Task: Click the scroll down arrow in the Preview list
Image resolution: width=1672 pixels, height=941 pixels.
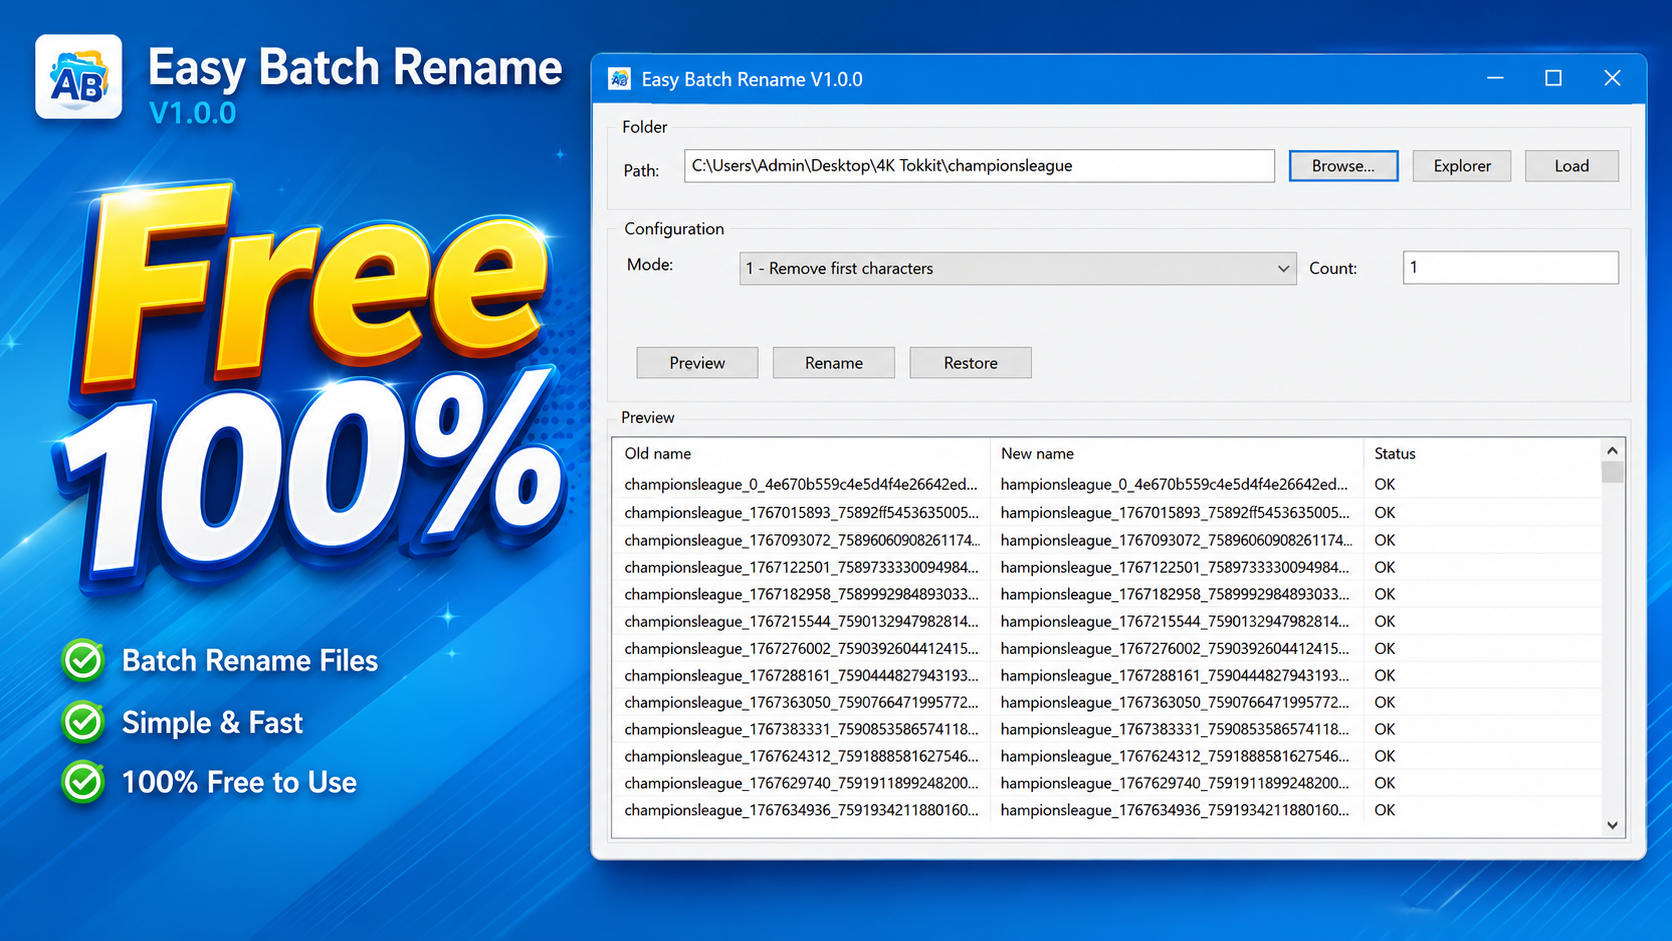Action: click(x=1612, y=825)
